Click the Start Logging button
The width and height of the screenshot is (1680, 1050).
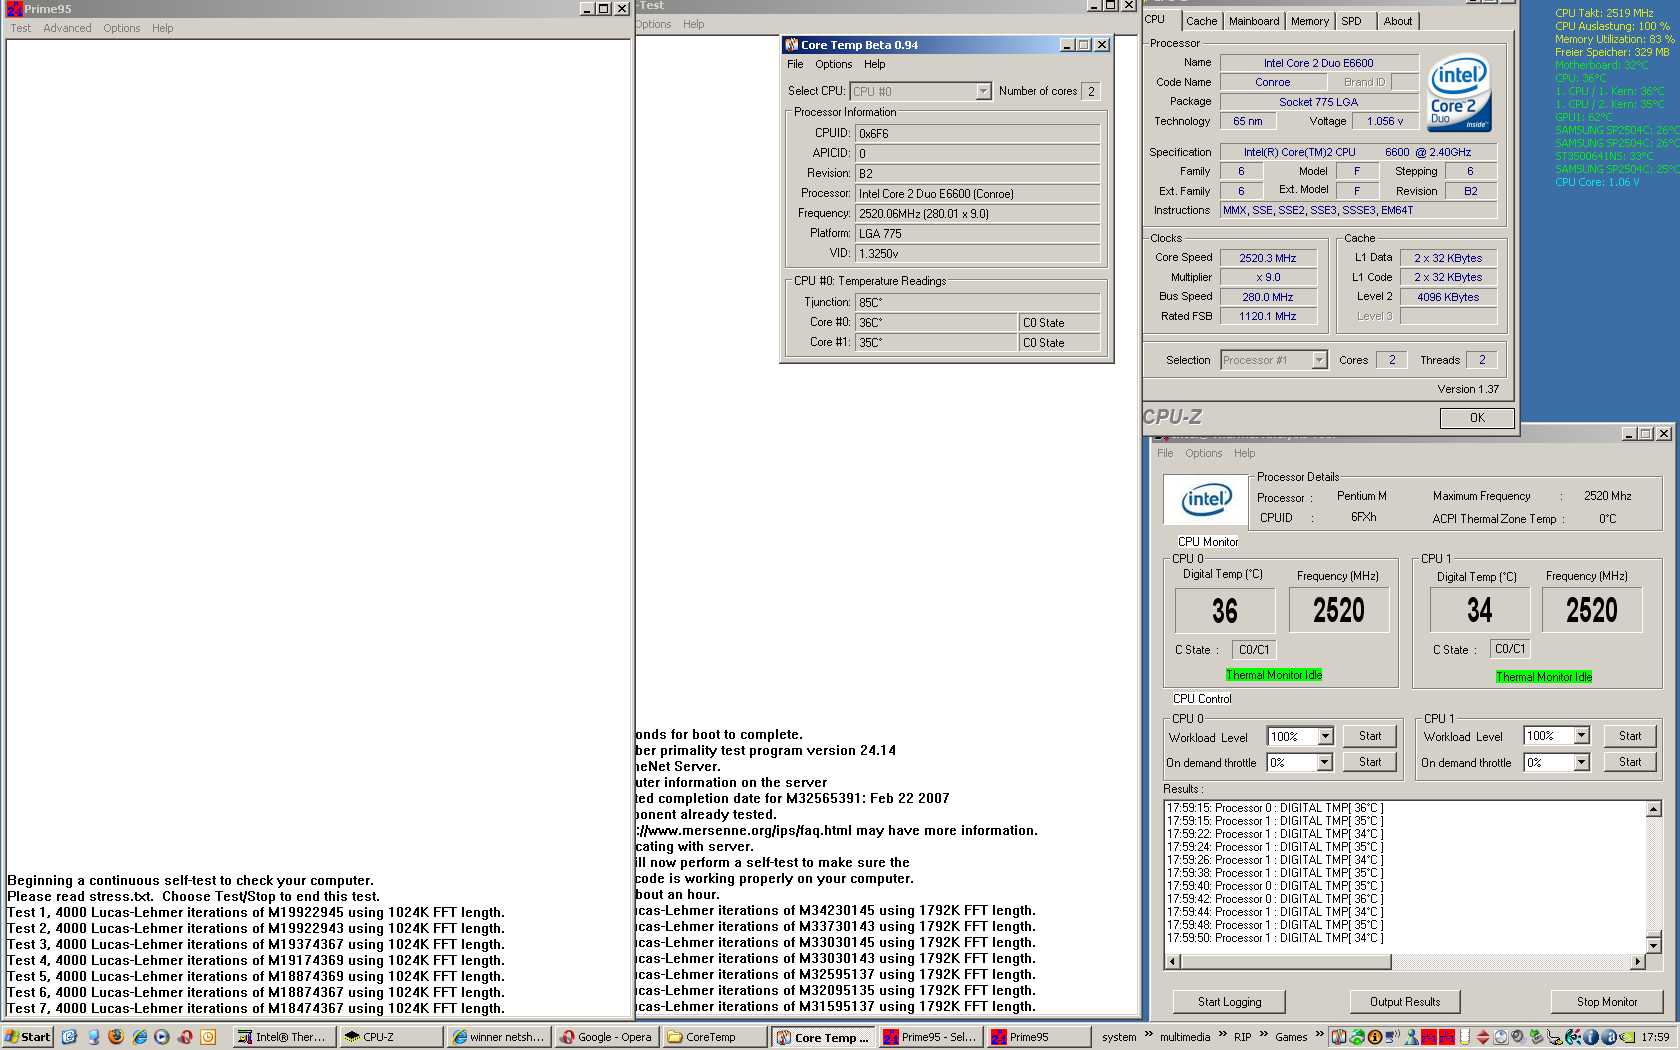[1230, 1002]
